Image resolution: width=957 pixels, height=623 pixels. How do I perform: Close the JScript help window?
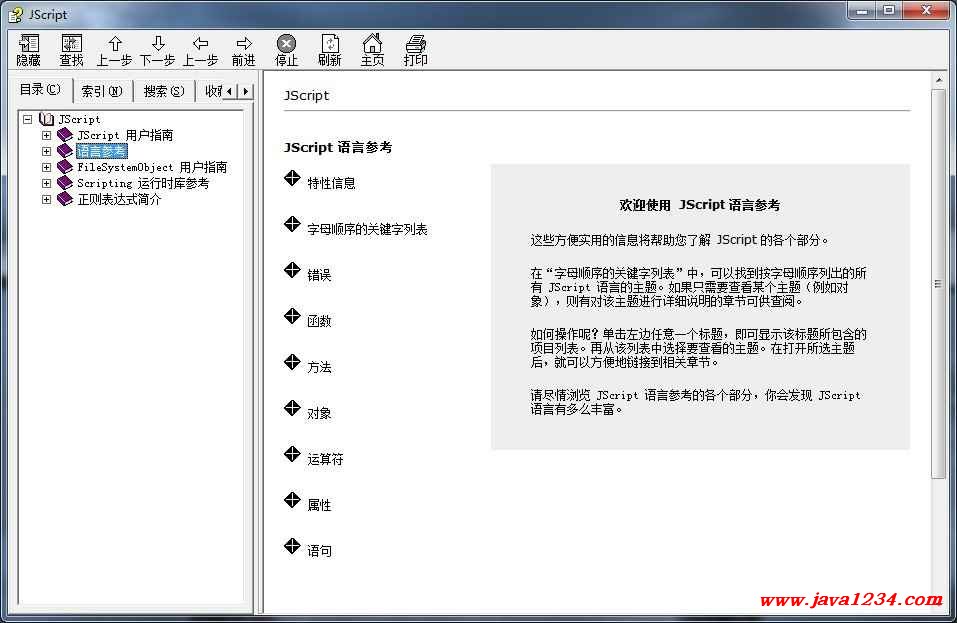click(926, 10)
